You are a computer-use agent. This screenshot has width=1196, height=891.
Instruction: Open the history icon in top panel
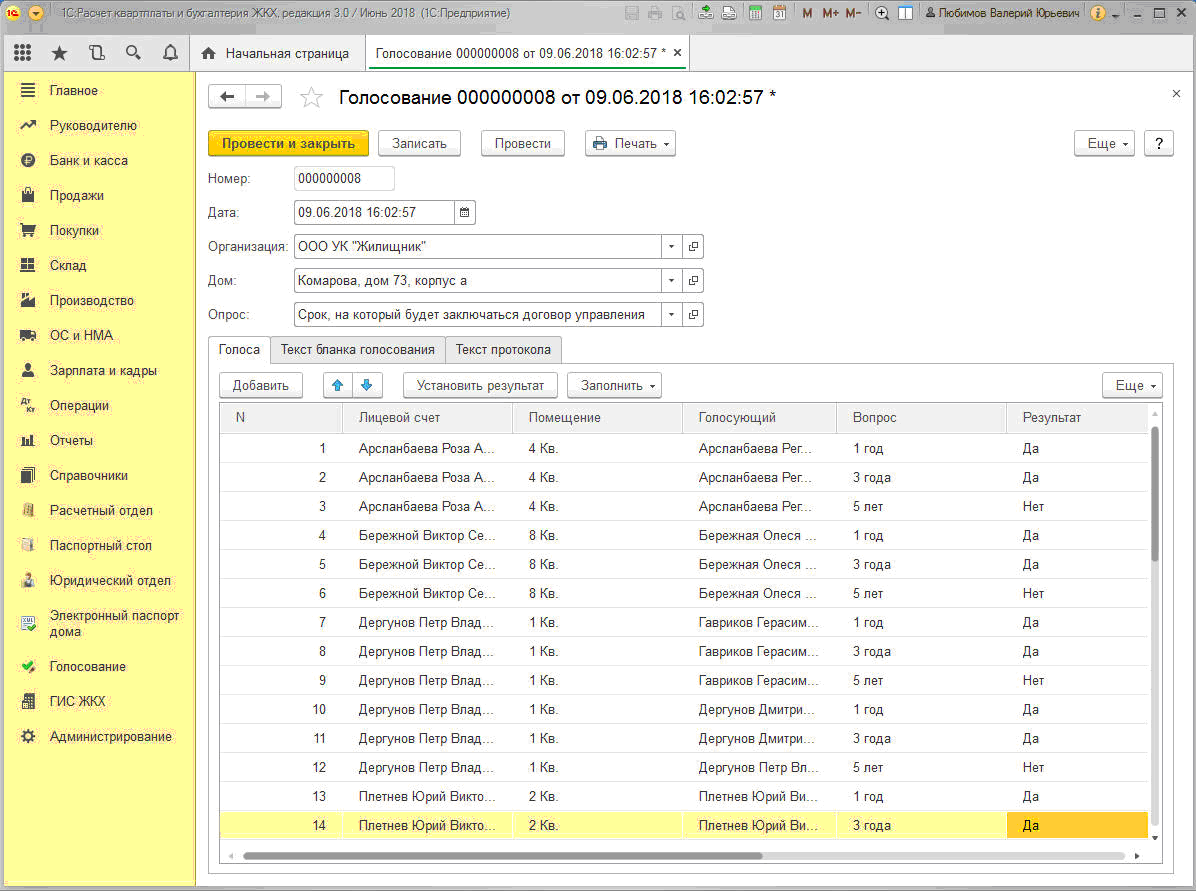coord(96,53)
